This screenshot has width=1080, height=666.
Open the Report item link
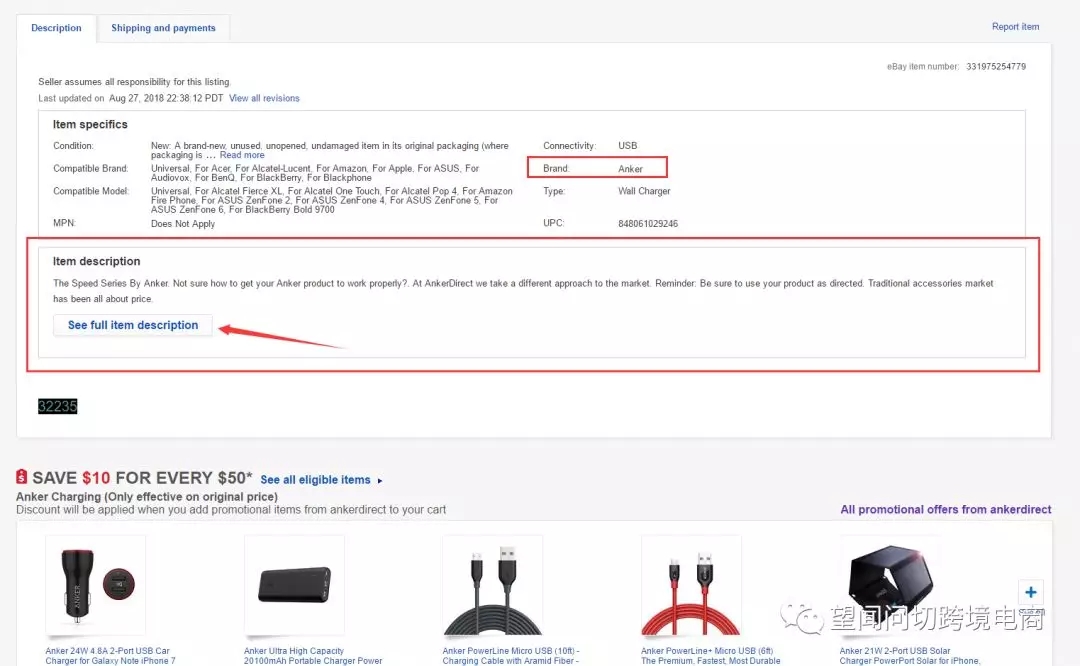tap(1015, 26)
